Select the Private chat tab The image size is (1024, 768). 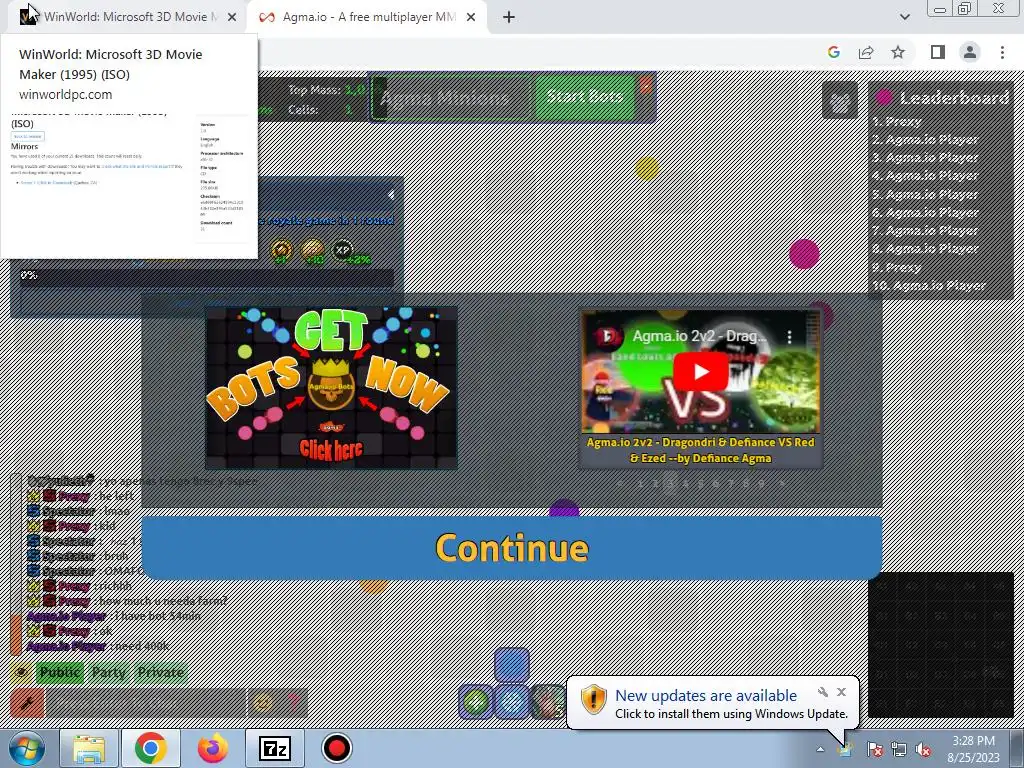pos(161,672)
